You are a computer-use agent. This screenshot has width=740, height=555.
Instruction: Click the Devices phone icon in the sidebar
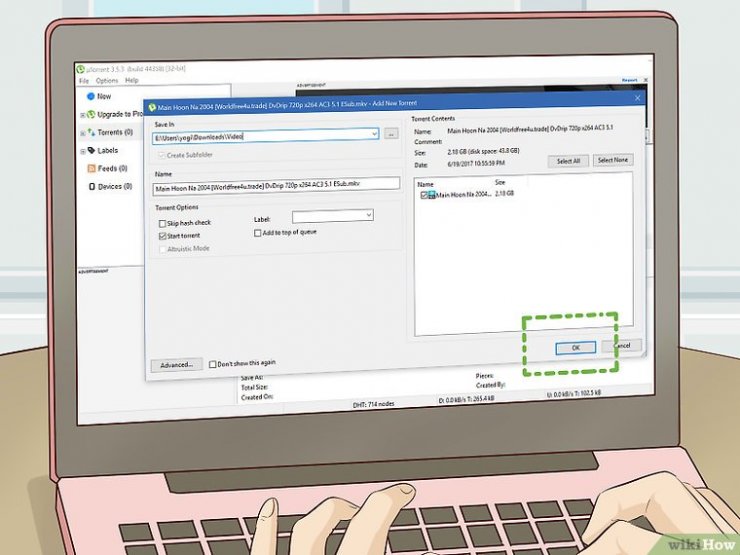point(92,186)
